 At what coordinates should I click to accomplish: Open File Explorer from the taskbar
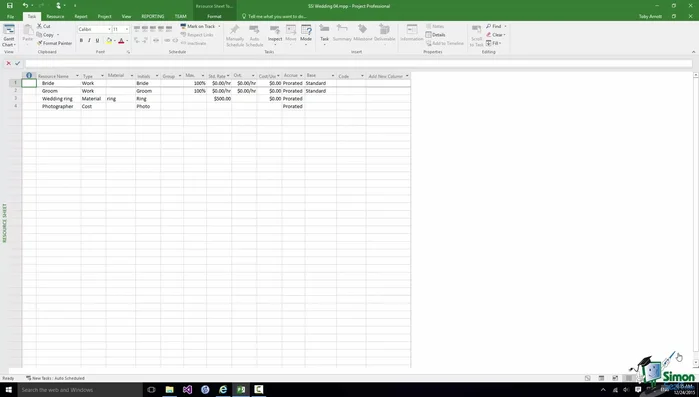click(169, 389)
